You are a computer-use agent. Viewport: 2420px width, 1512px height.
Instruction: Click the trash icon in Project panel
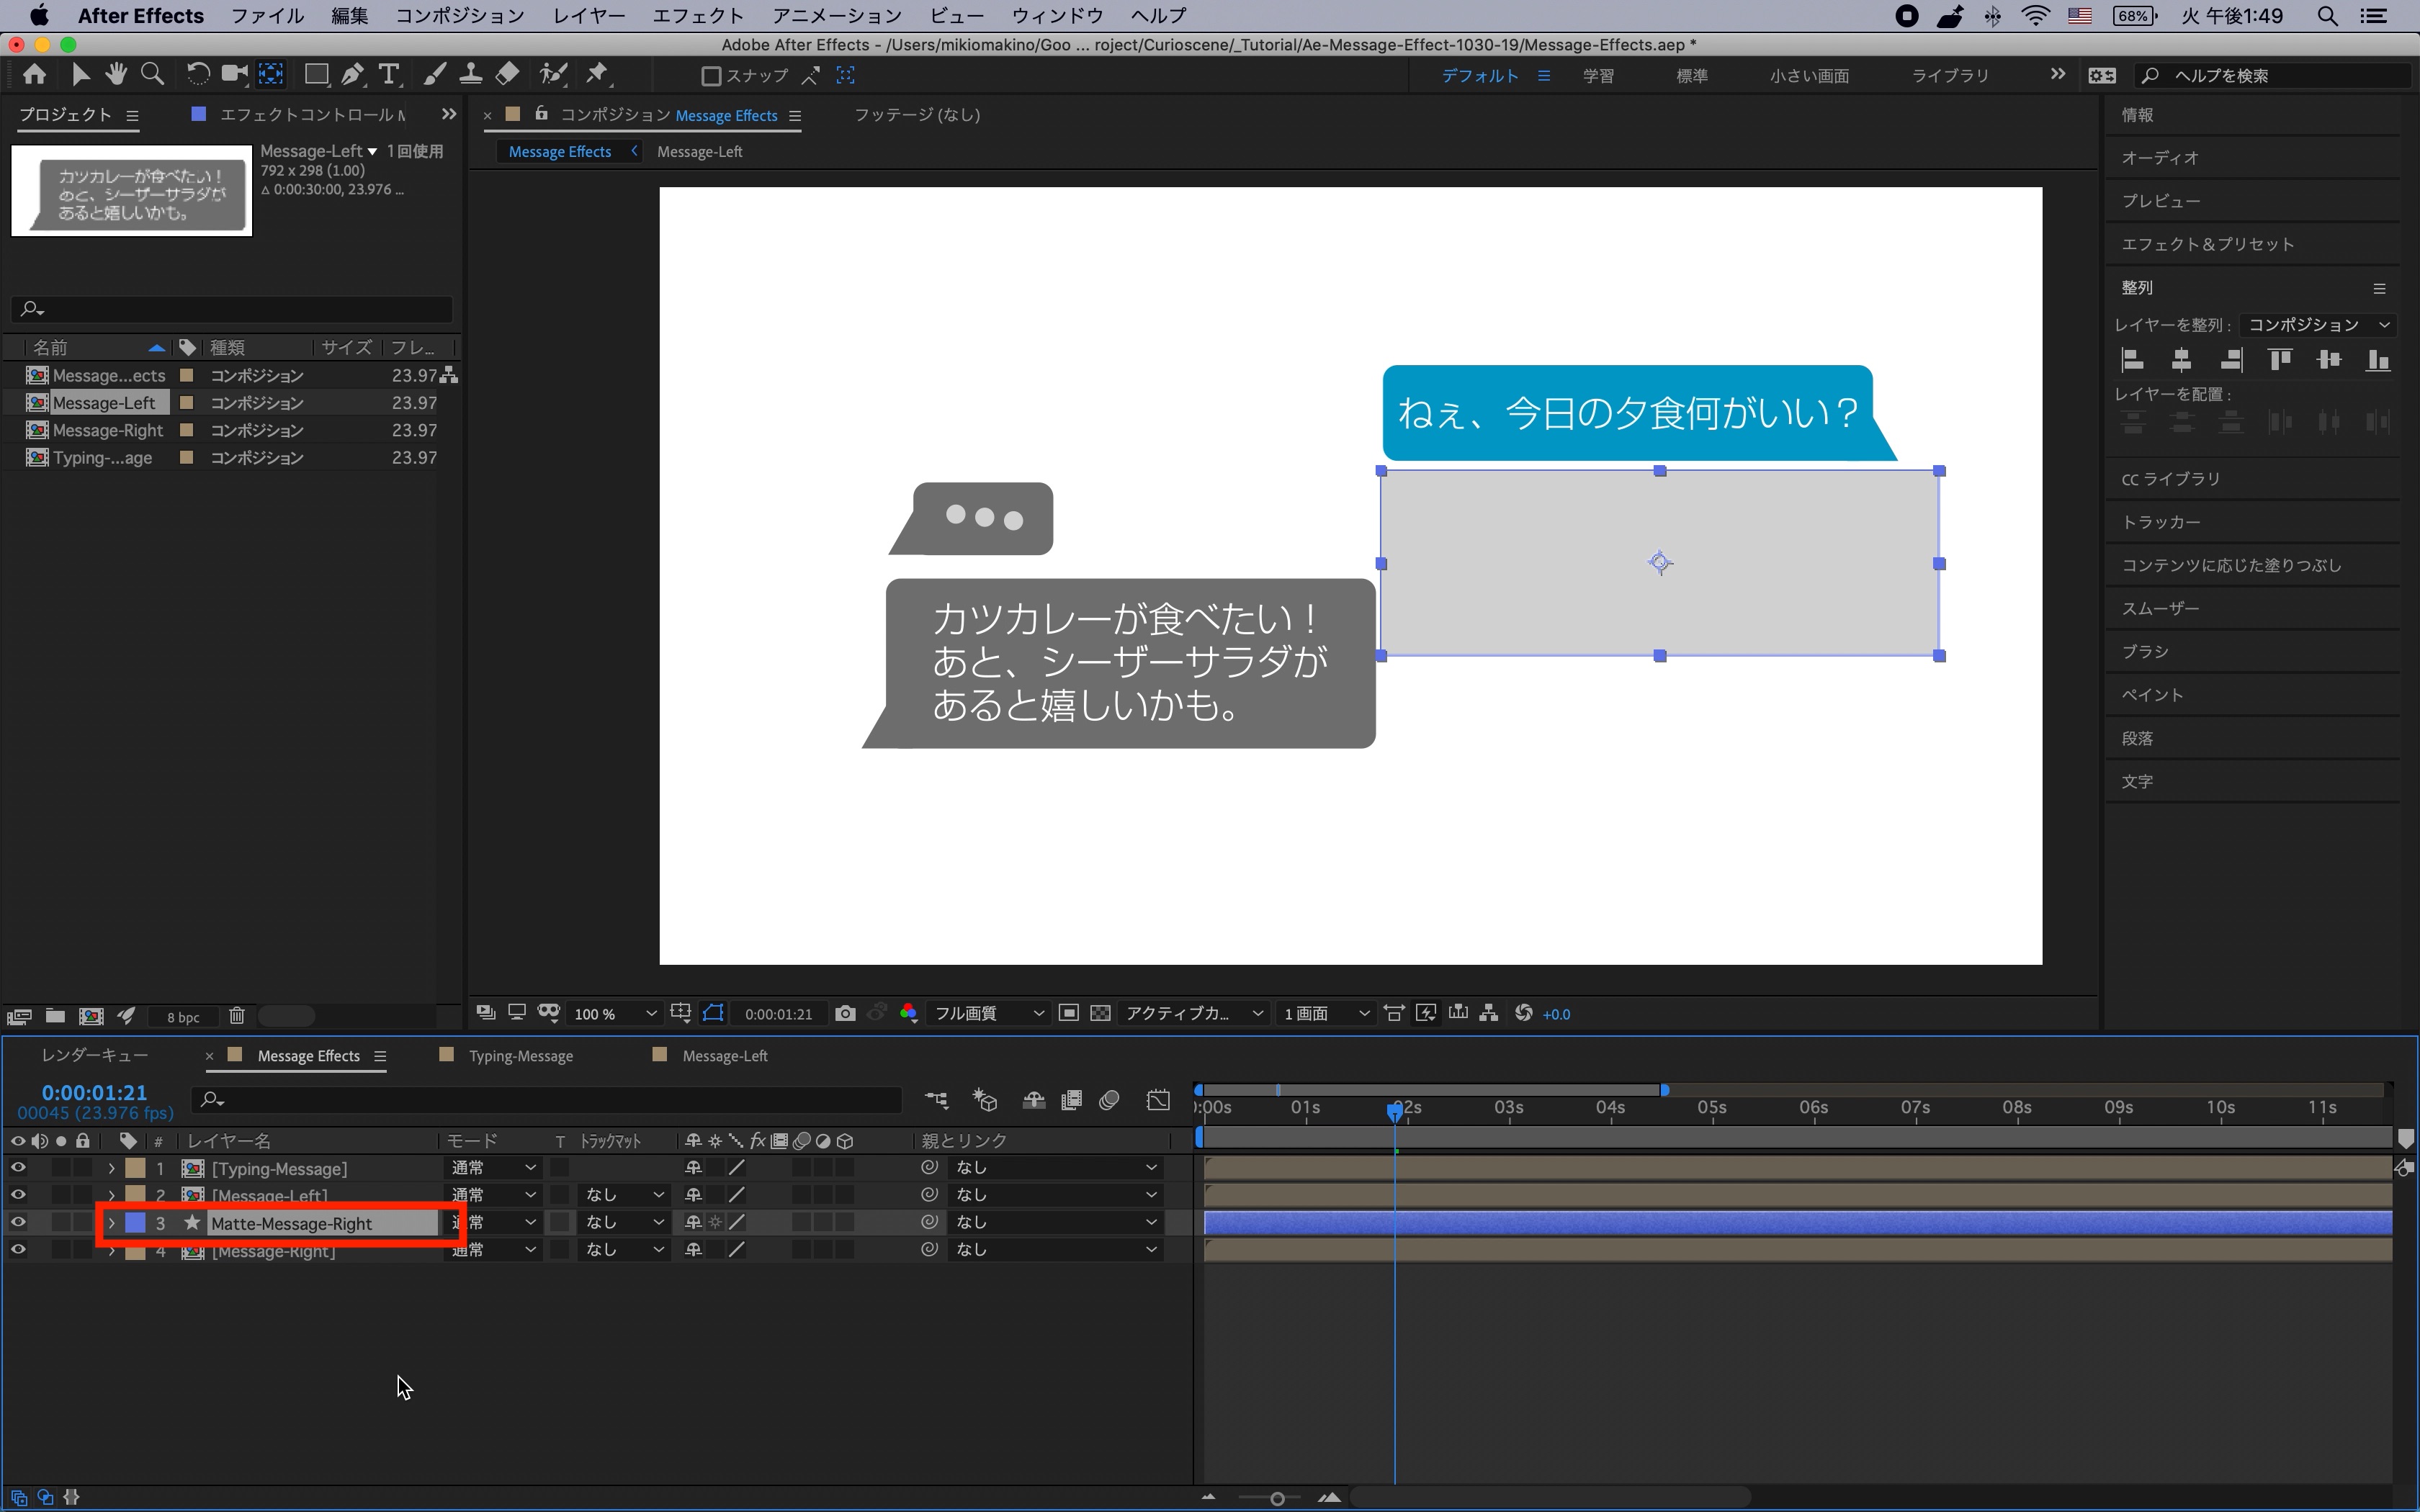click(237, 1016)
